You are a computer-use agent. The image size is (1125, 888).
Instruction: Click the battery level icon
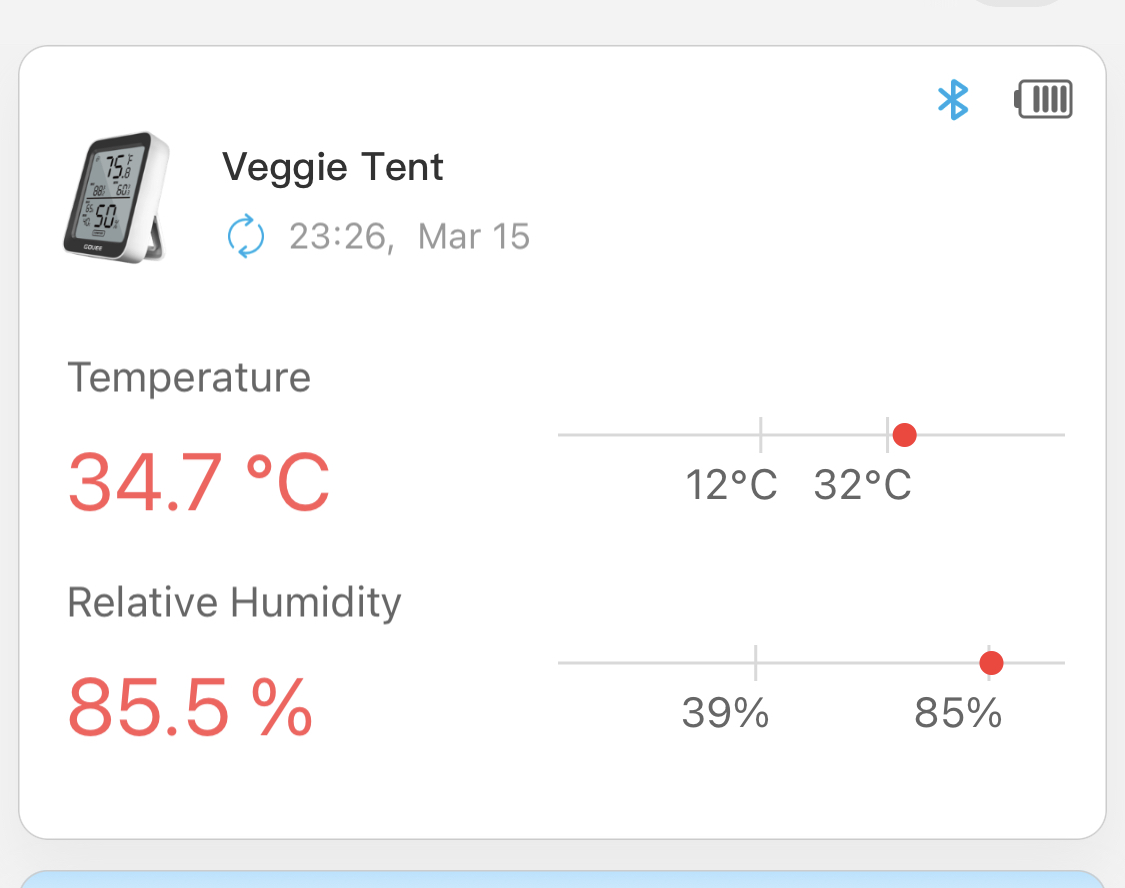click(1044, 100)
